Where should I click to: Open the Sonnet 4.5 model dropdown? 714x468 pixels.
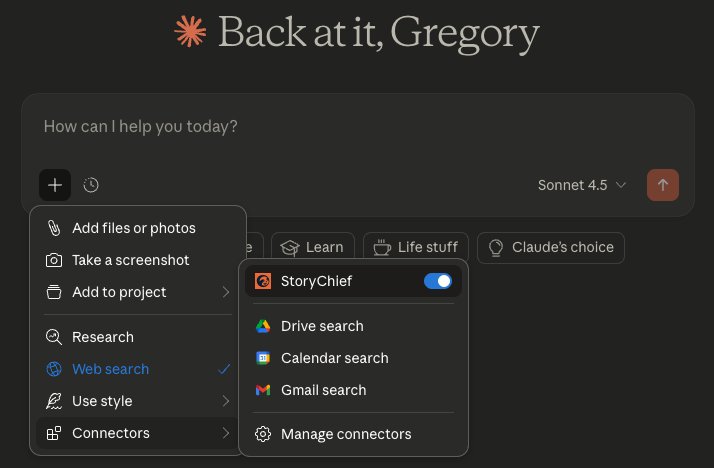582,185
